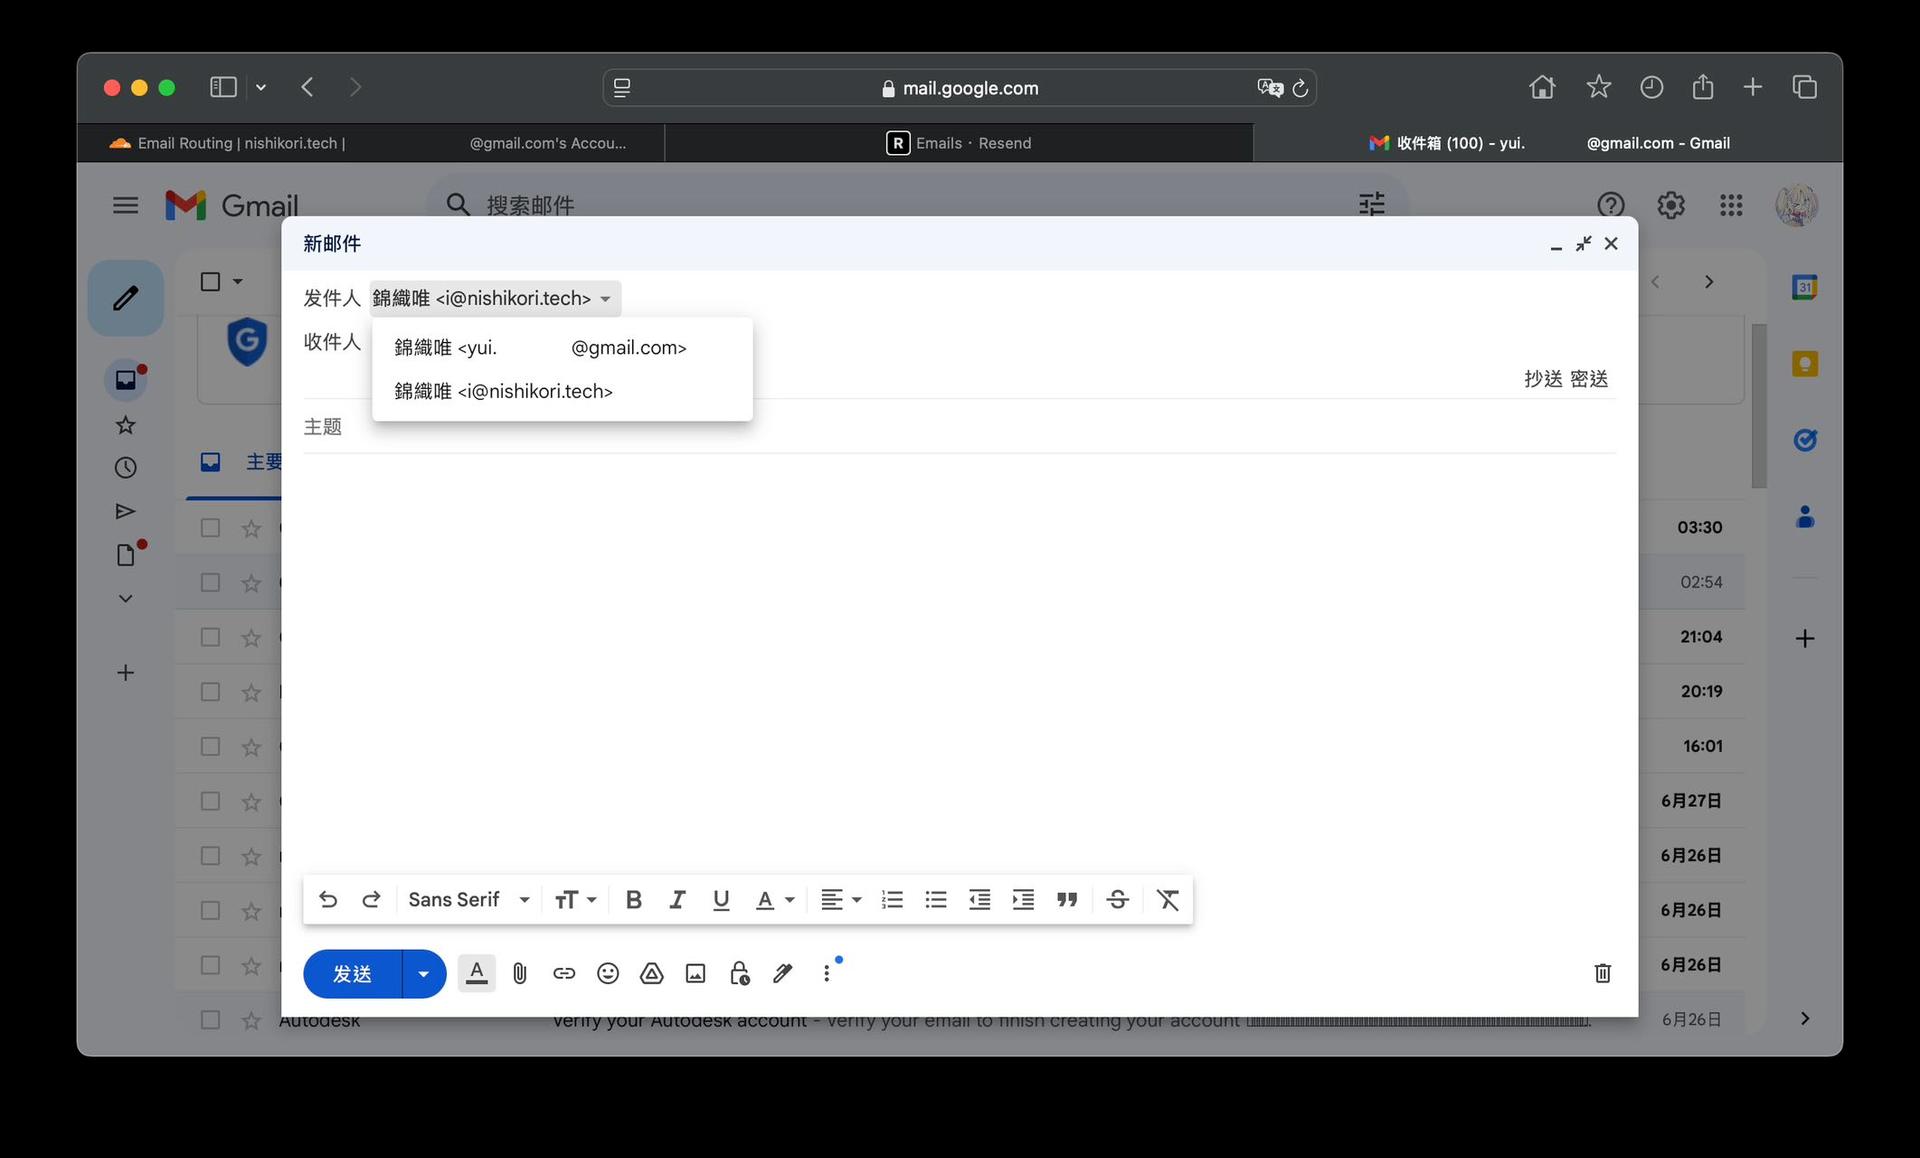Click the blue 发送 send button
This screenshot has width=1920, height=1158.
click(352, 973)
